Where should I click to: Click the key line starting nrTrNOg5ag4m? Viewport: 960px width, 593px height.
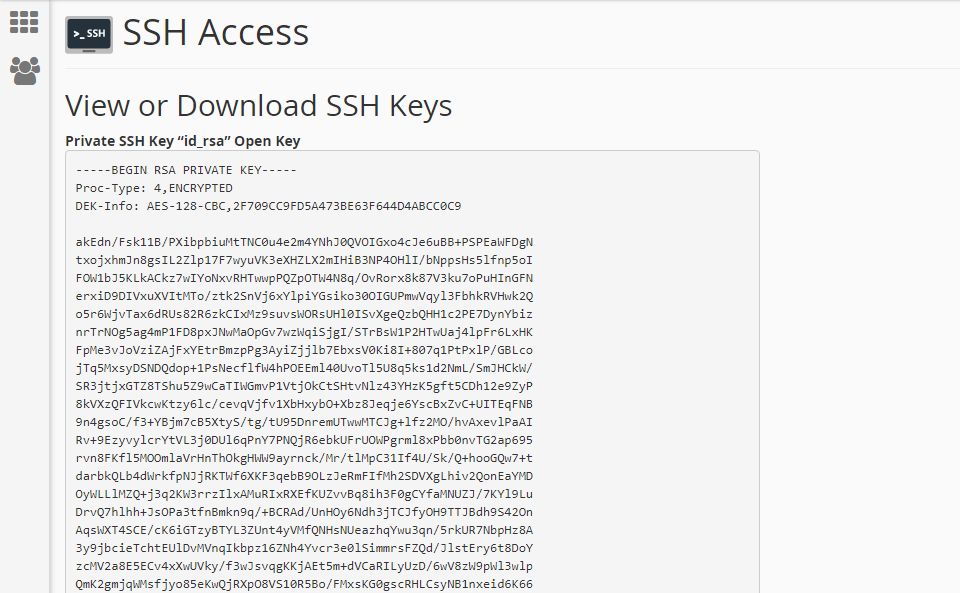pyautogui.click(x=304, y=332)
